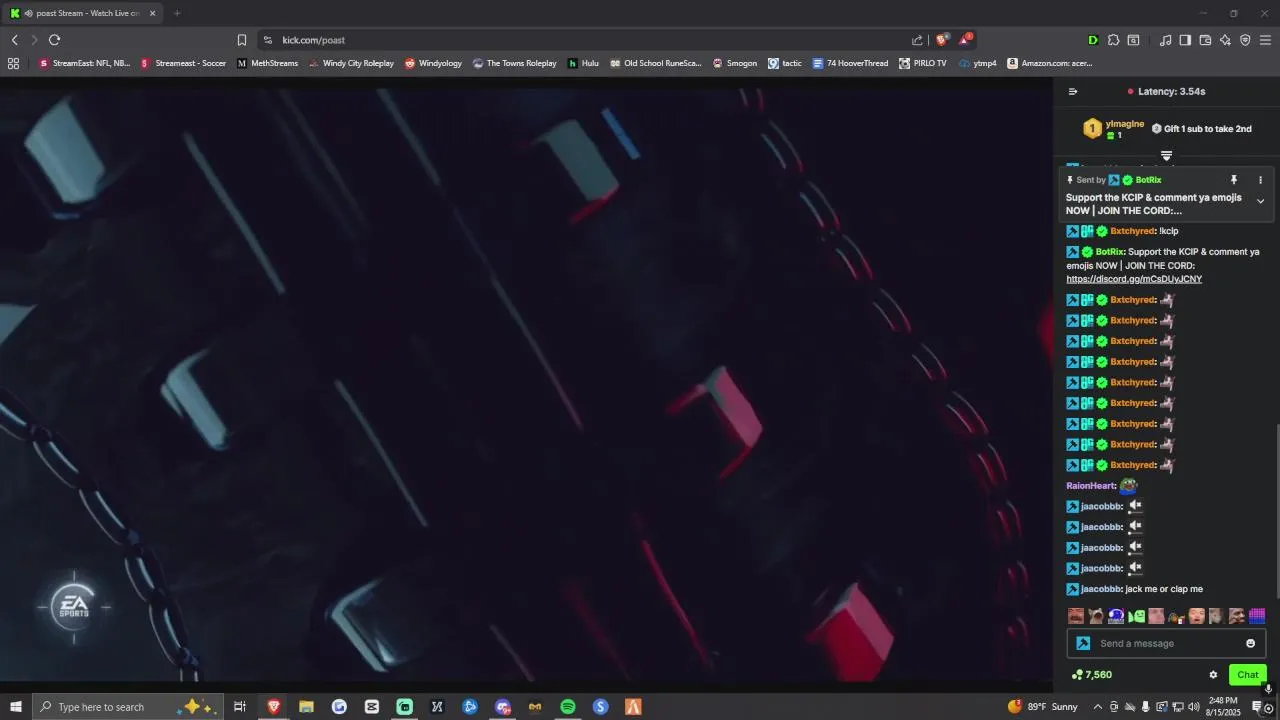Open the PIRLO TV bookmark
1280x720 pixels.
pos(922,63)
